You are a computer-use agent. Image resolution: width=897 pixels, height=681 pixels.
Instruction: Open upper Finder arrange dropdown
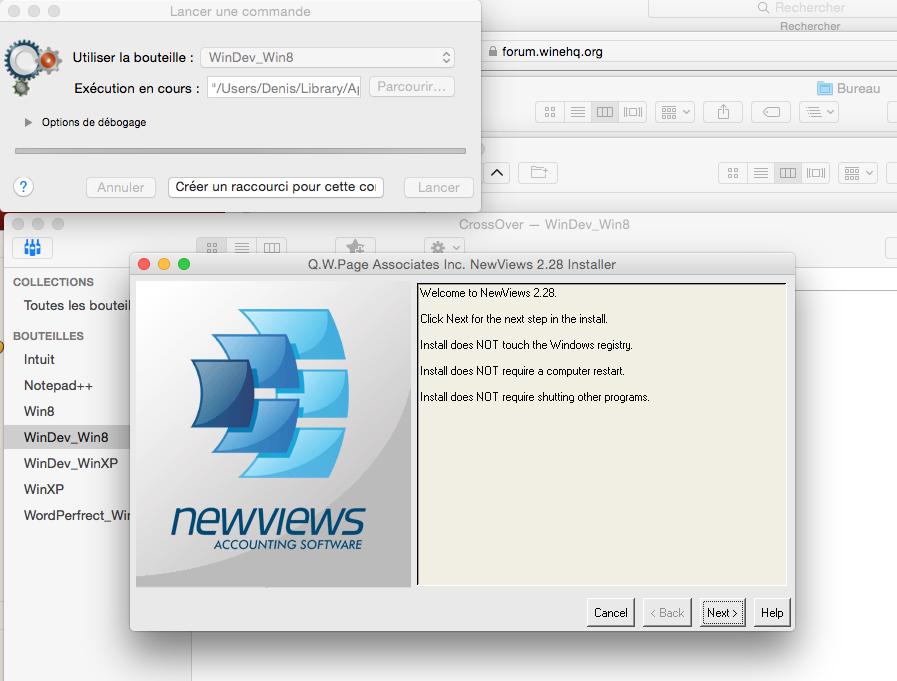(675, 112)
